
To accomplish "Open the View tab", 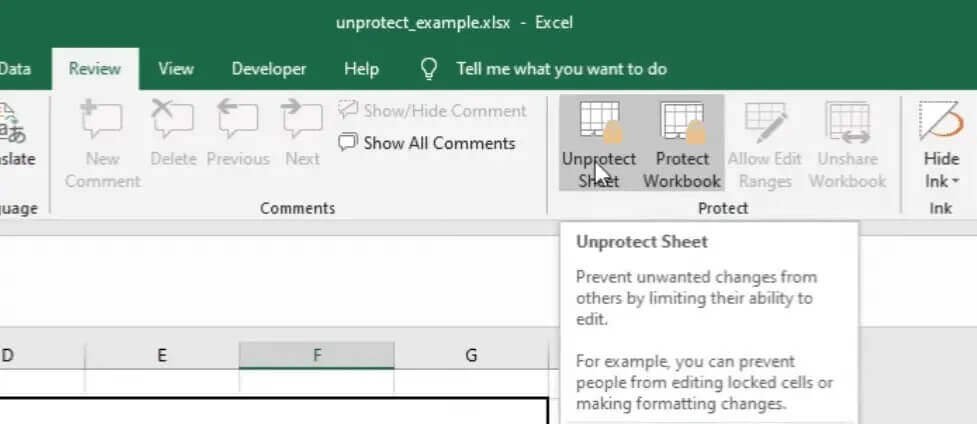I will pos(176,69).
